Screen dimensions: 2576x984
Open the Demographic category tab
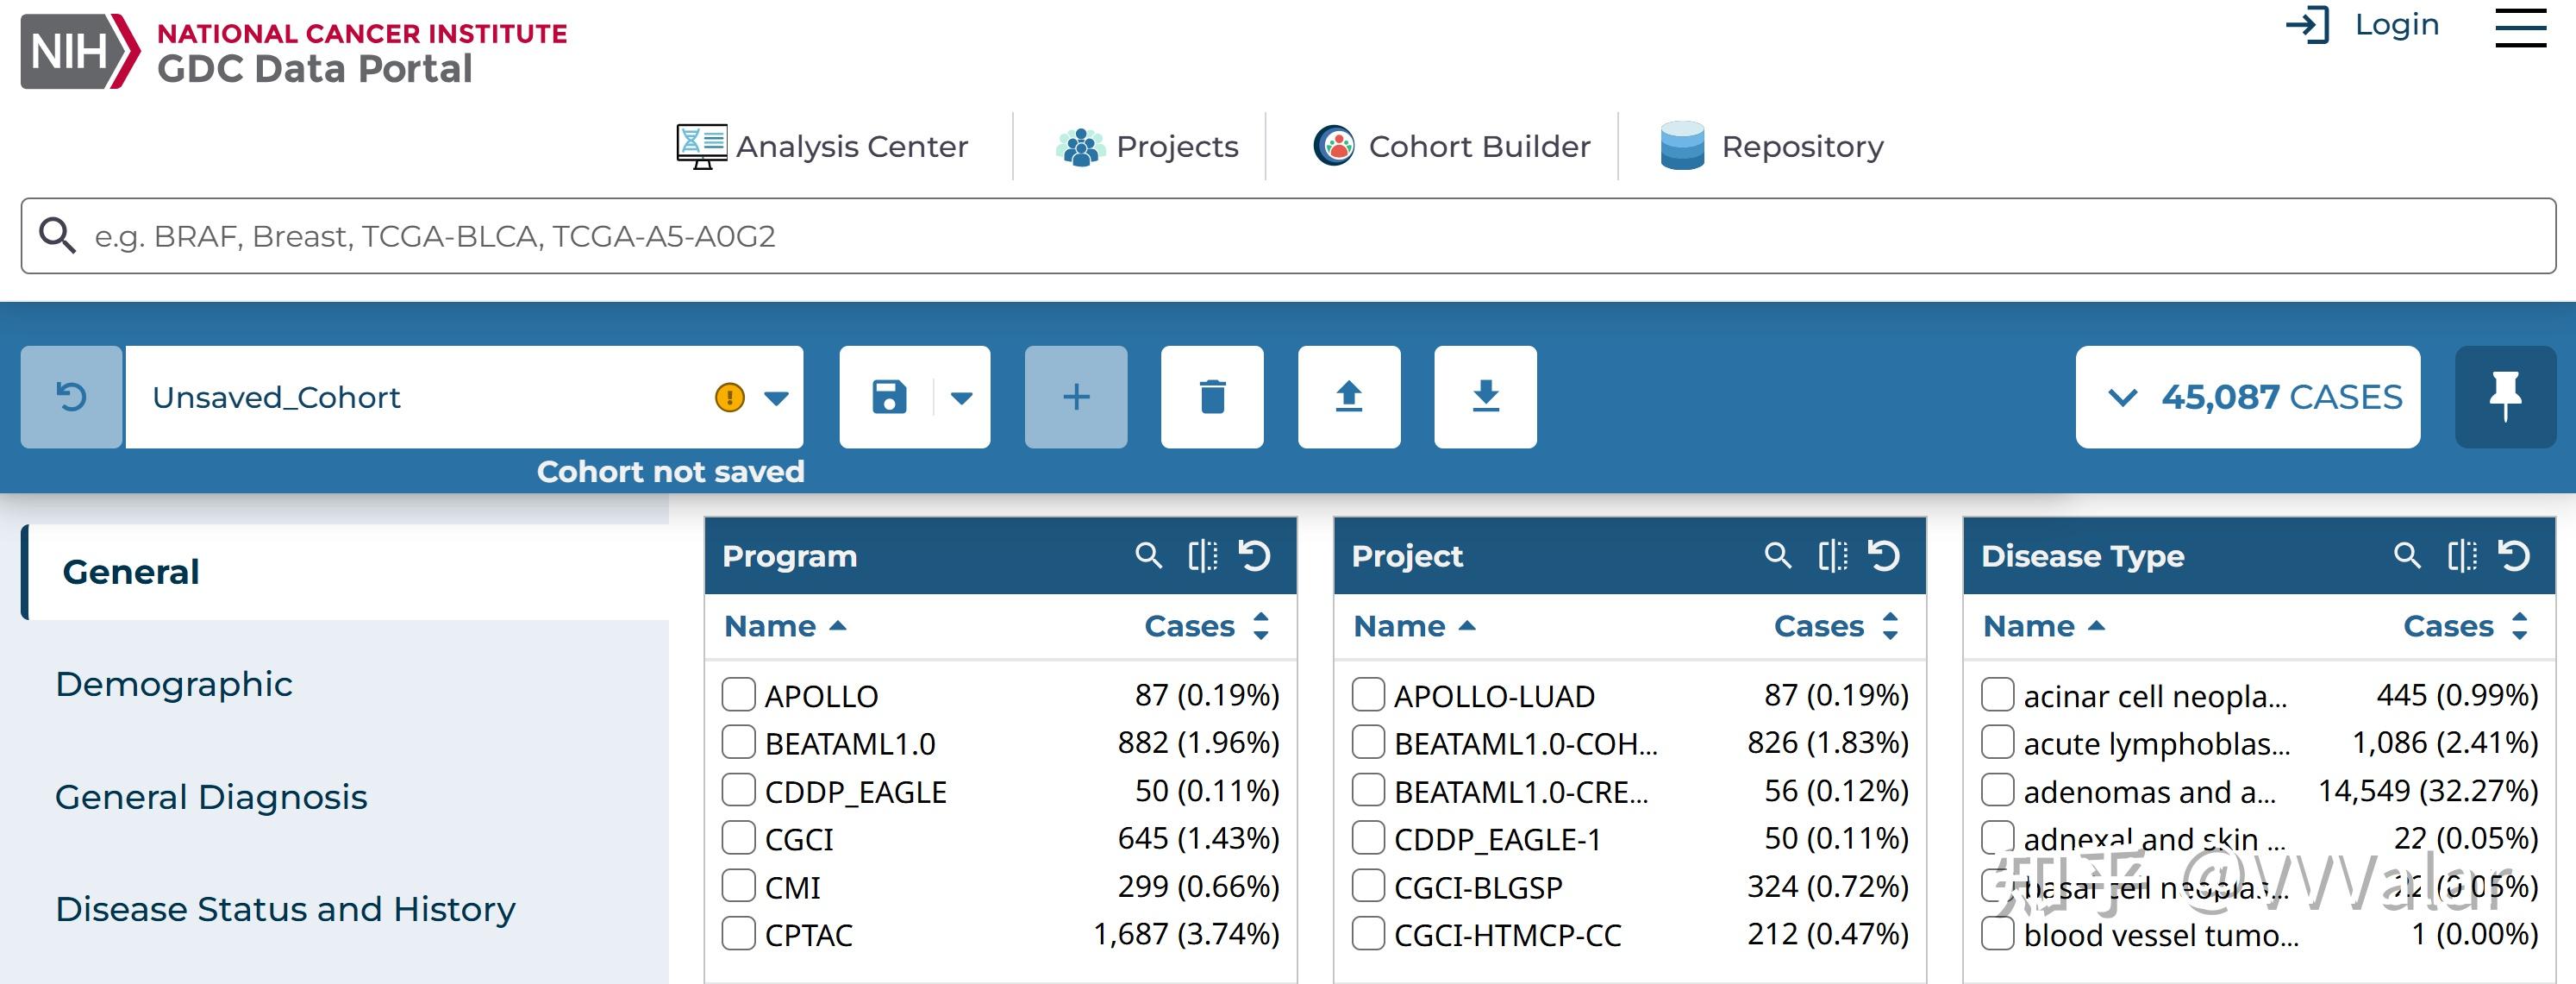point(174,684)
